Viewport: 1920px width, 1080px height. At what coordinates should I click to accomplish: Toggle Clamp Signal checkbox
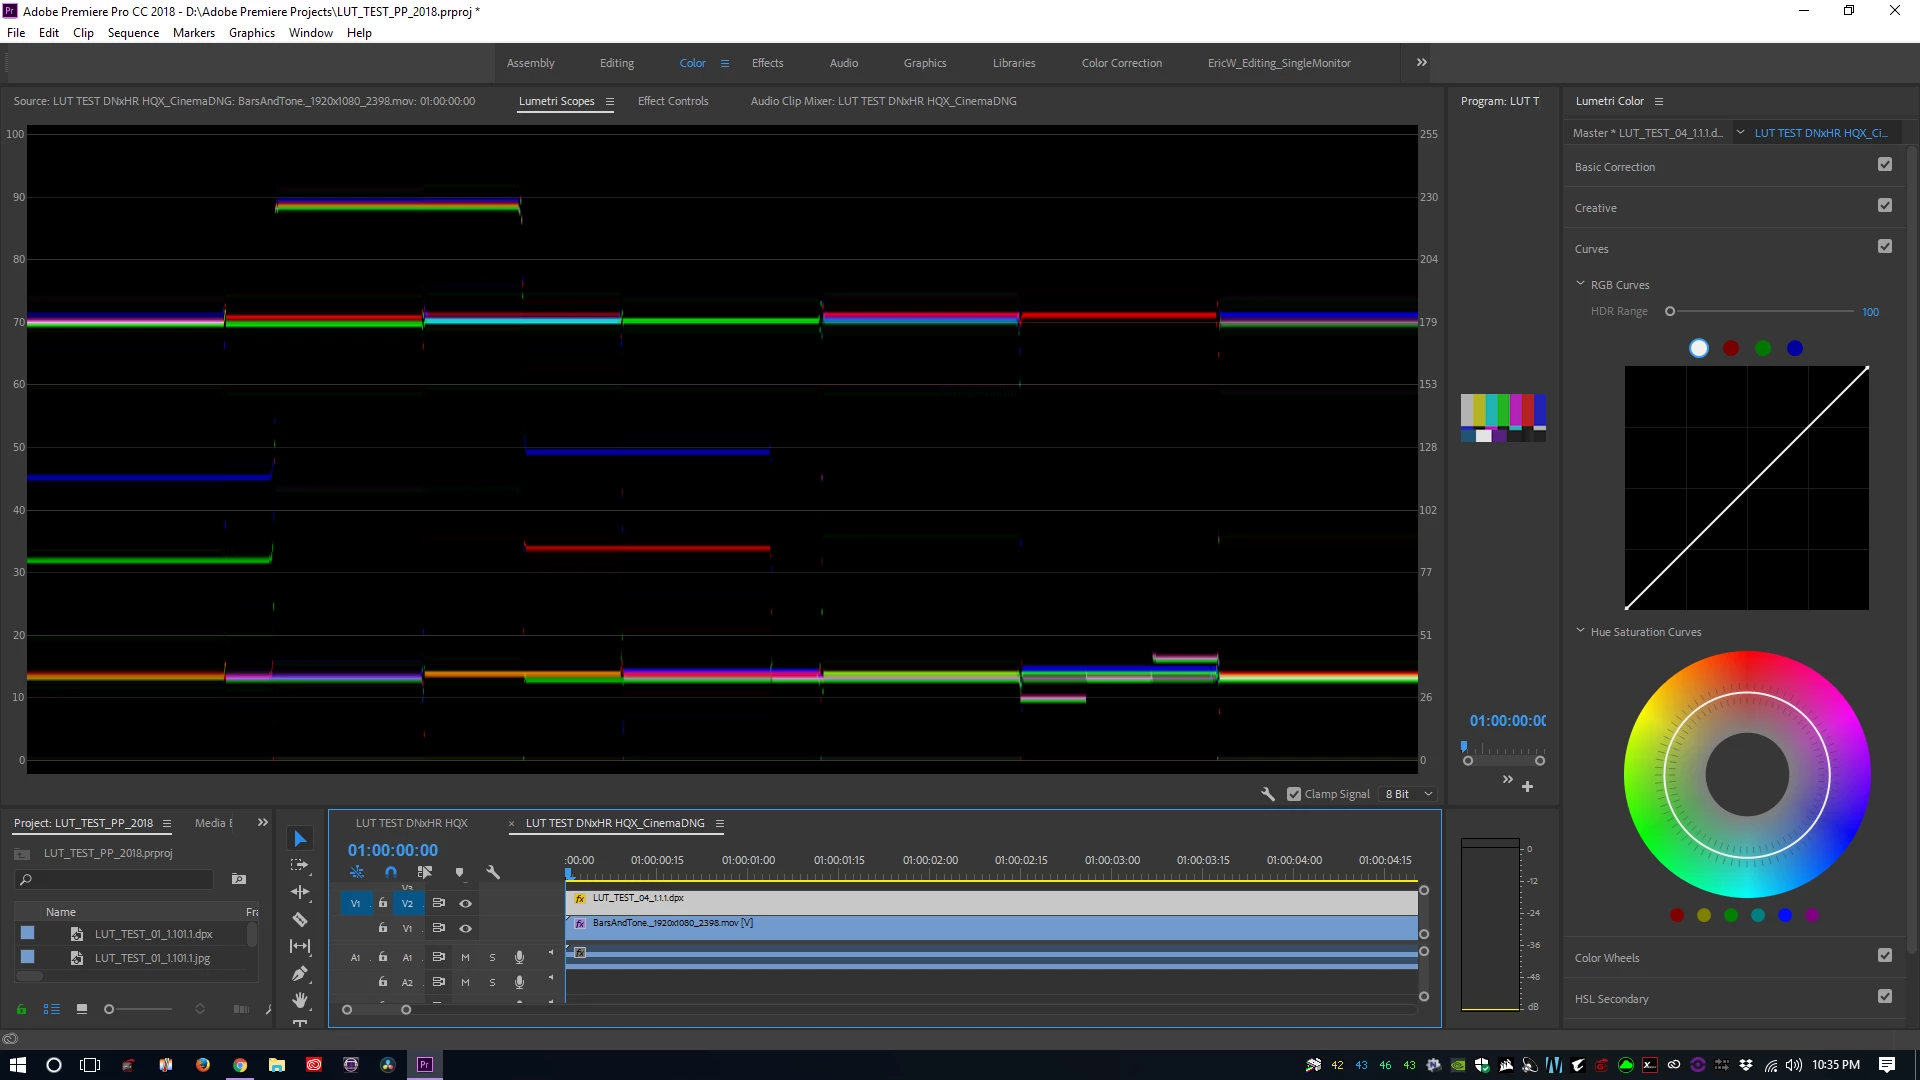[1294, 794]
